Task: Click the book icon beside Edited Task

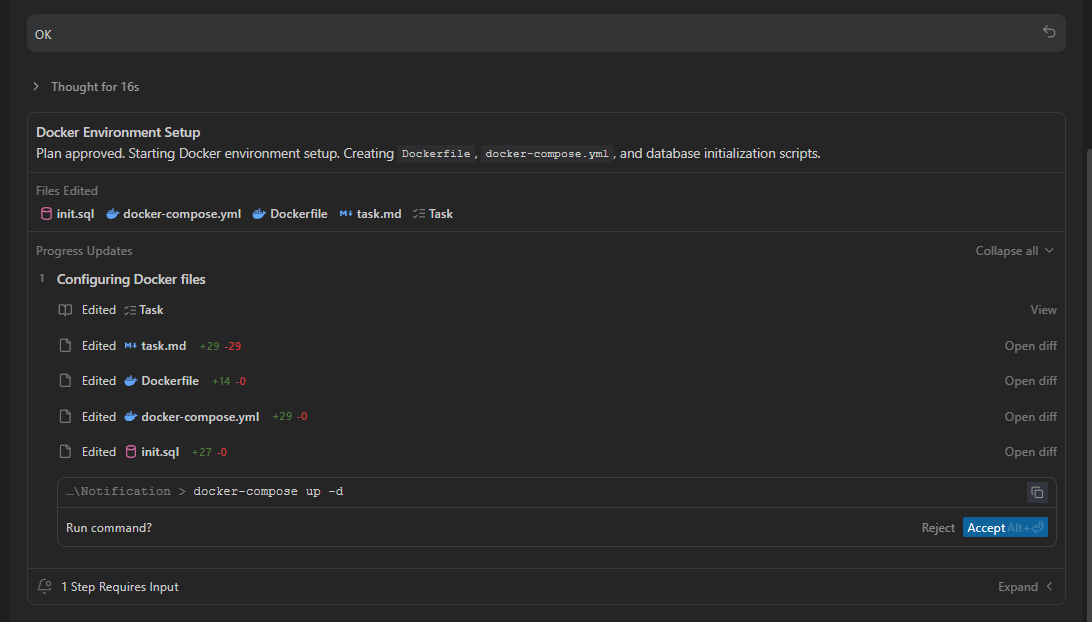Action: click(65, 310)
